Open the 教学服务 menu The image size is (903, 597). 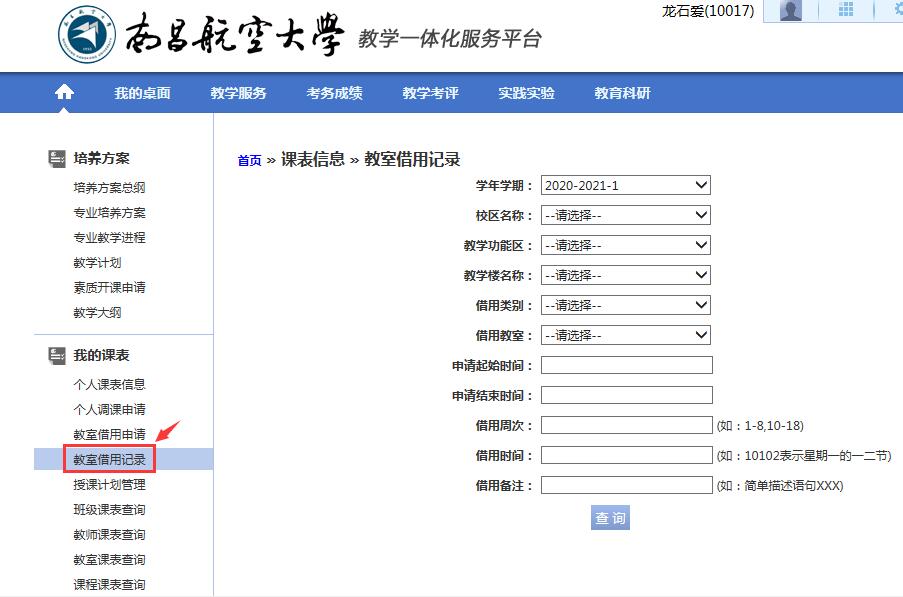coord(238,93)
